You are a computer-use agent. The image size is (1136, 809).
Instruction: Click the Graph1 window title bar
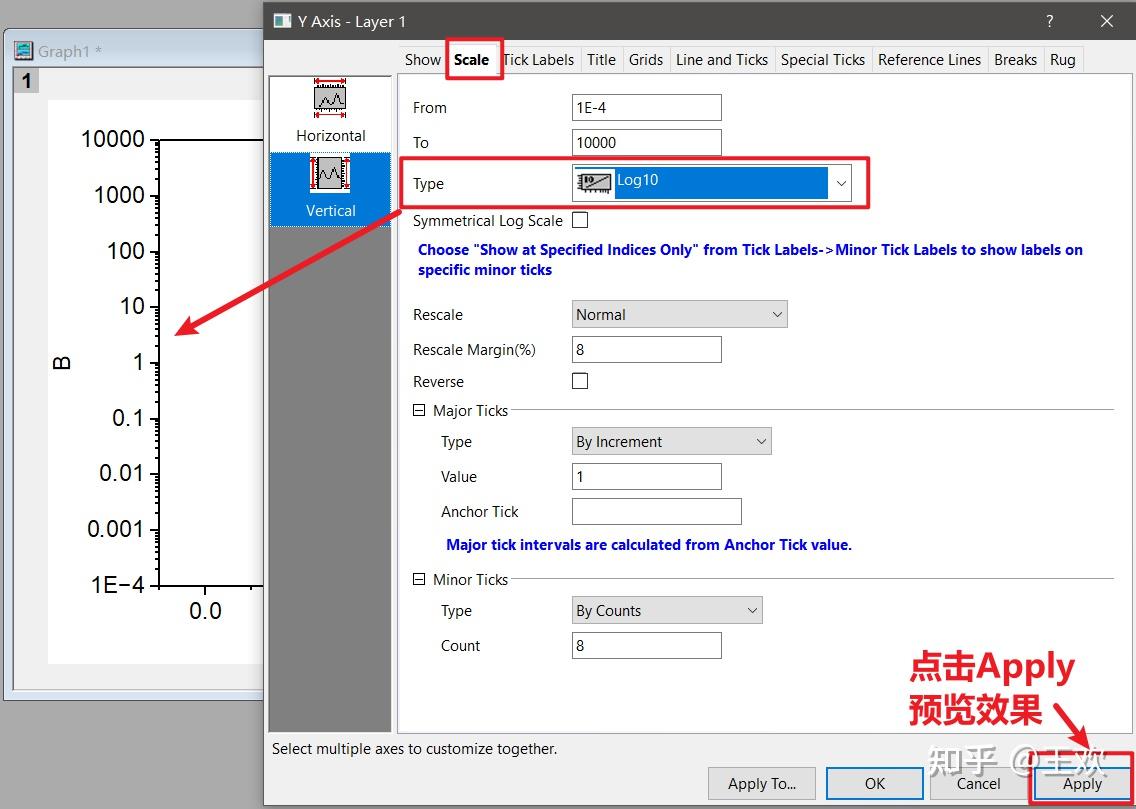[138, 51]
